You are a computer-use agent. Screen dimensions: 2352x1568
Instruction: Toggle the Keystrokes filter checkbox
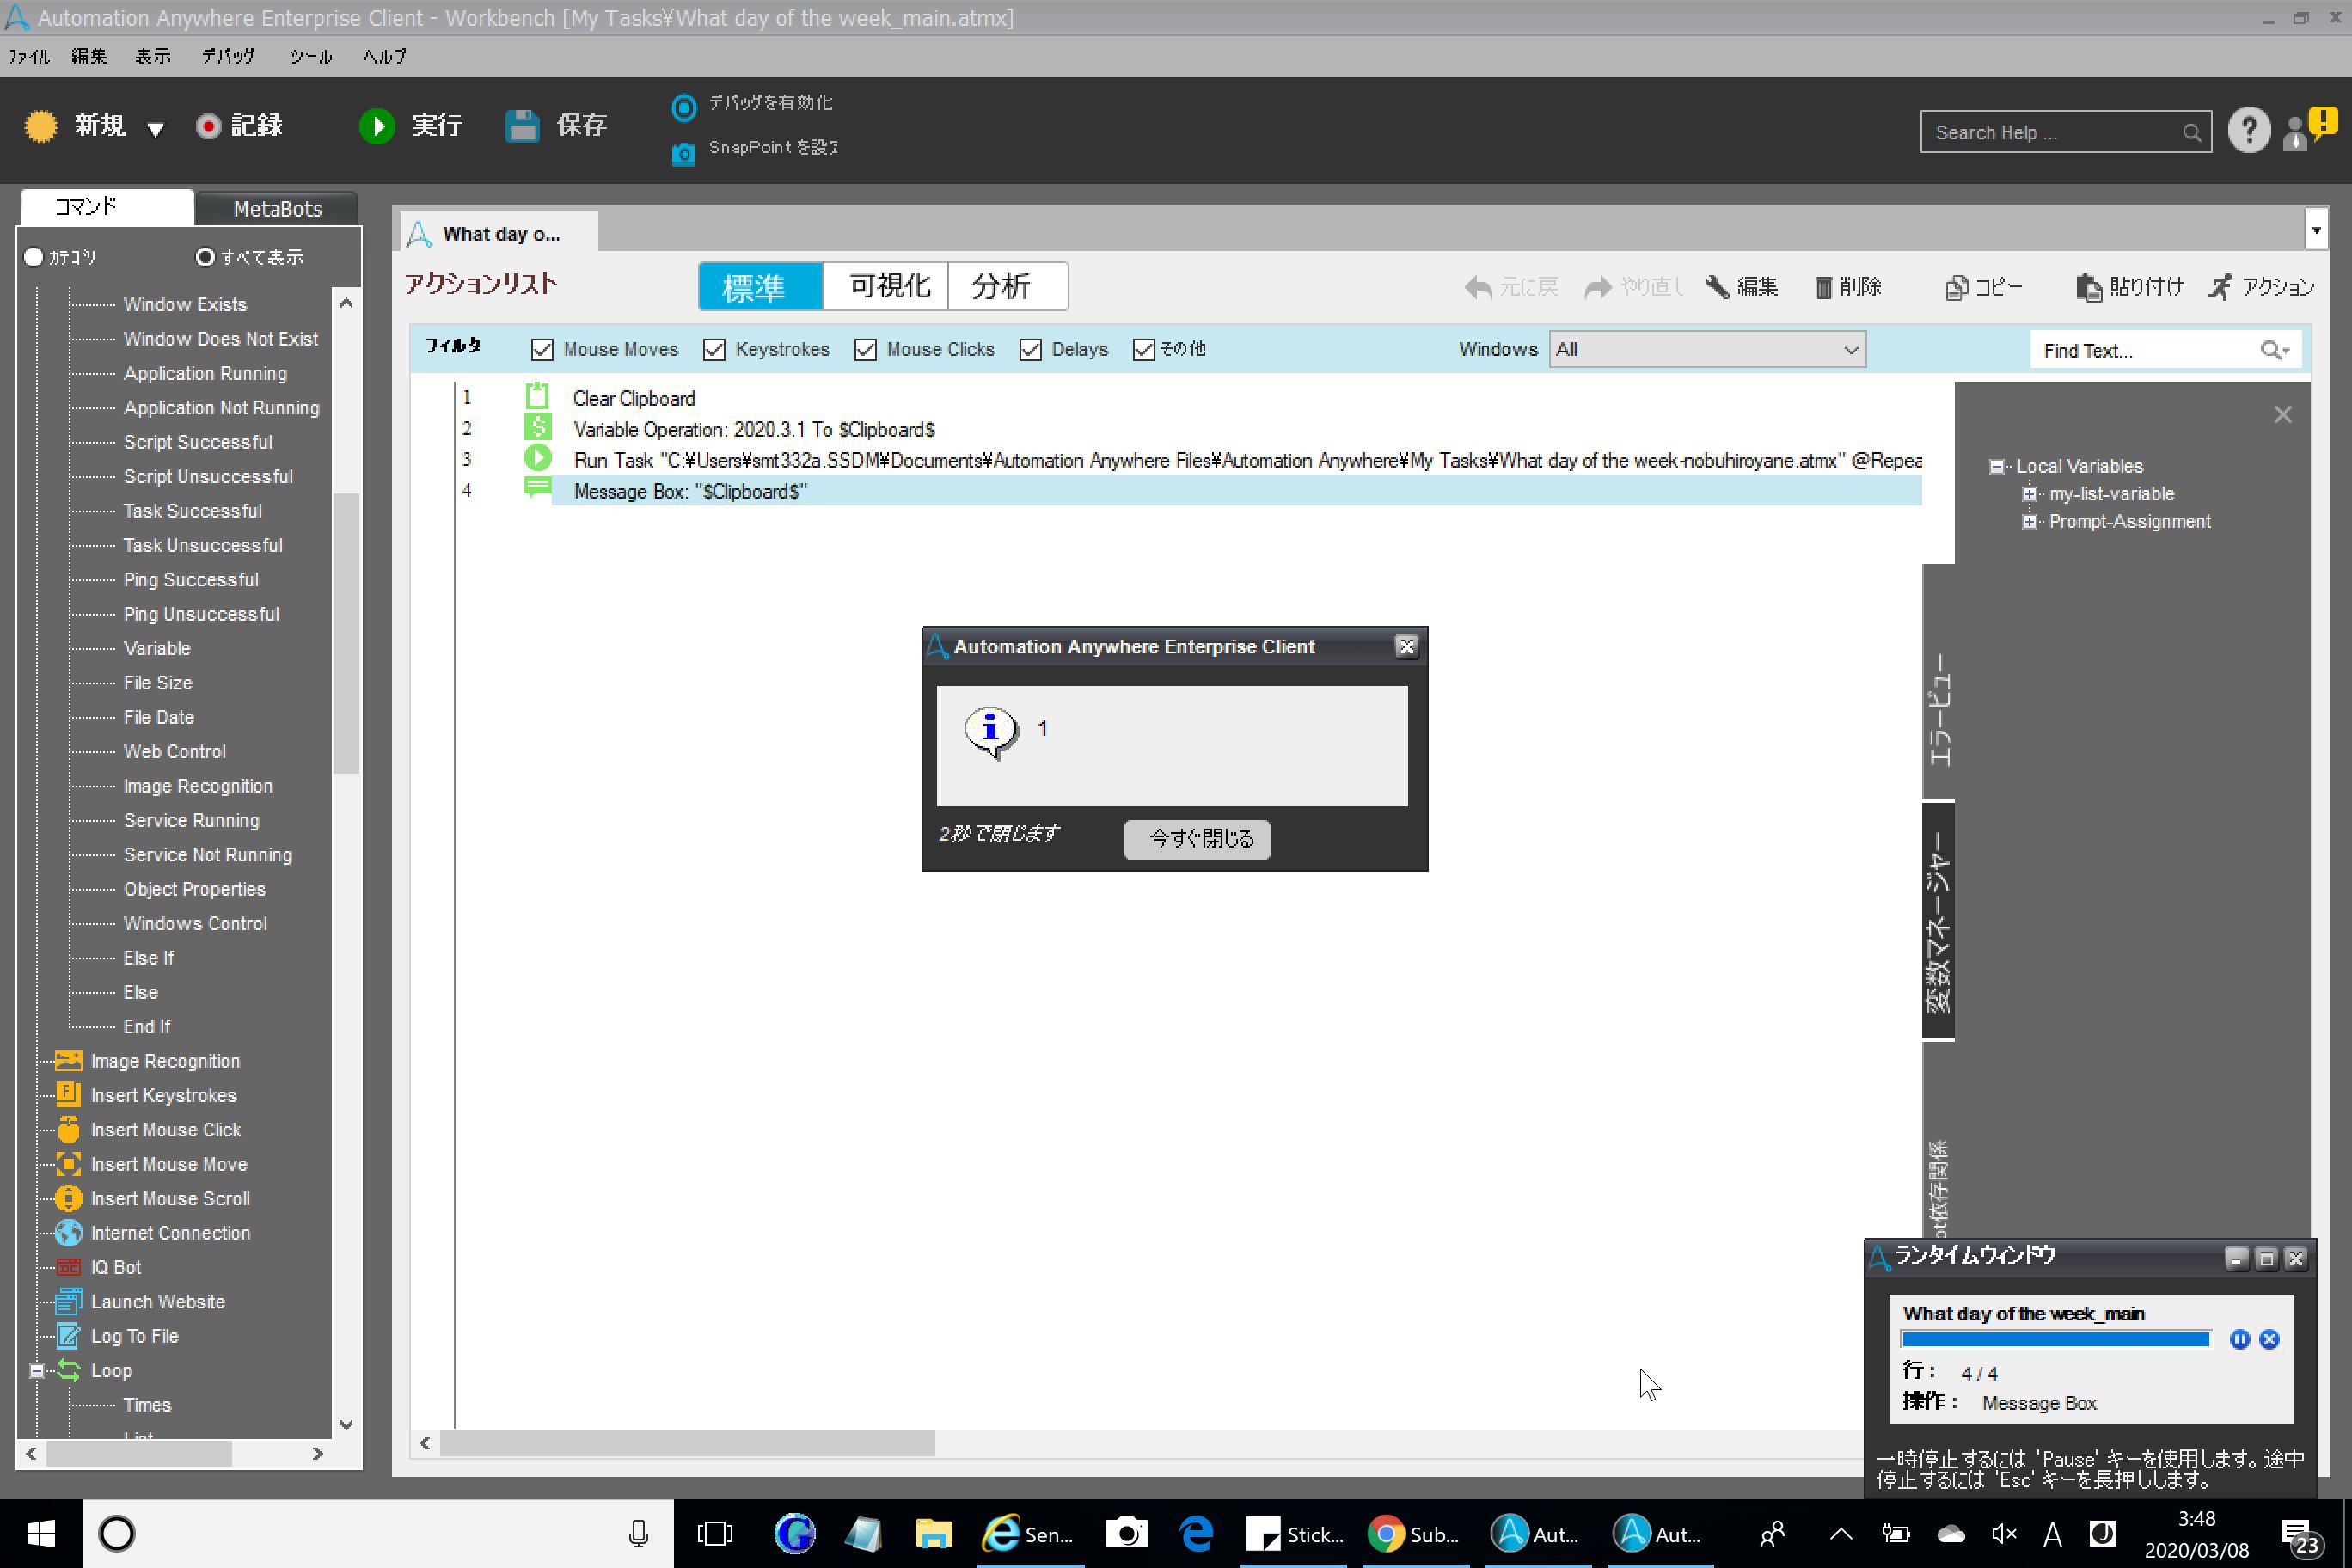(714, 349)
